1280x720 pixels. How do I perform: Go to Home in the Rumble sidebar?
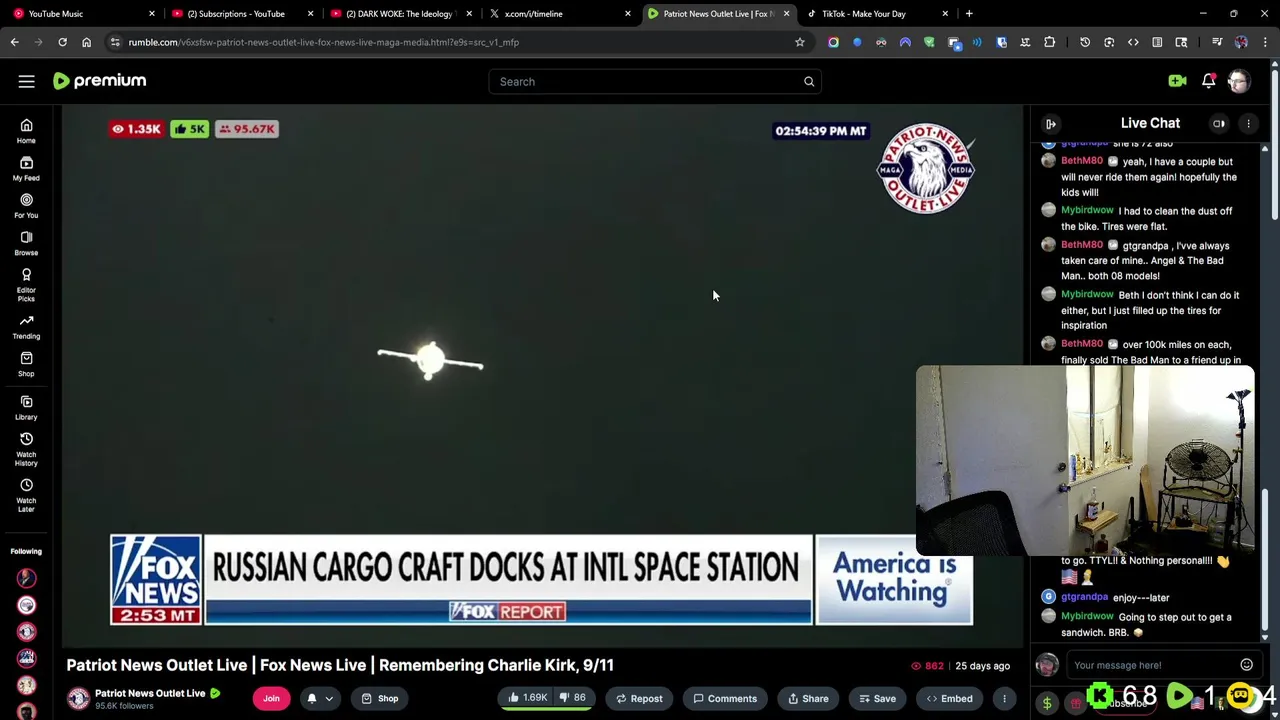point(26,131)
